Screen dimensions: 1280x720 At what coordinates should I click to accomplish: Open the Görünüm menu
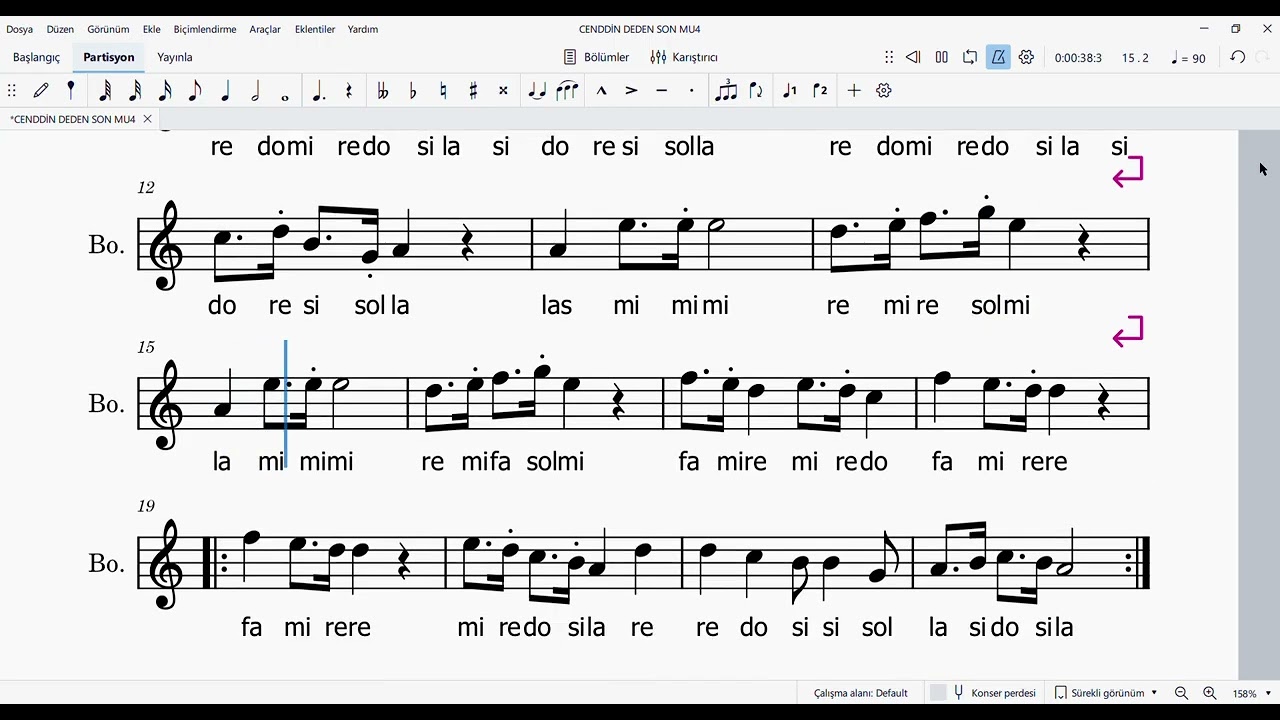pyautogui.click(x=108, y=29)
